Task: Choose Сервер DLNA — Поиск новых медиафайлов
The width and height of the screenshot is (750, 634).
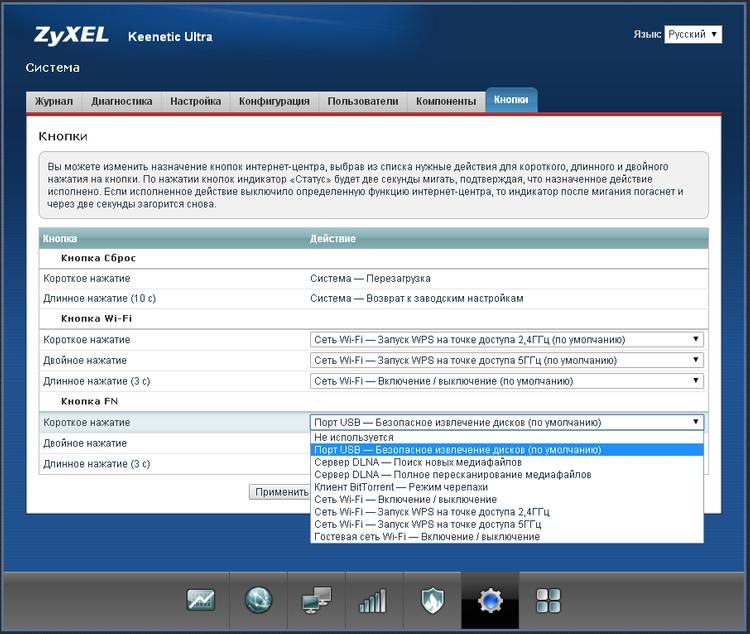Action: tap(507, 462)
